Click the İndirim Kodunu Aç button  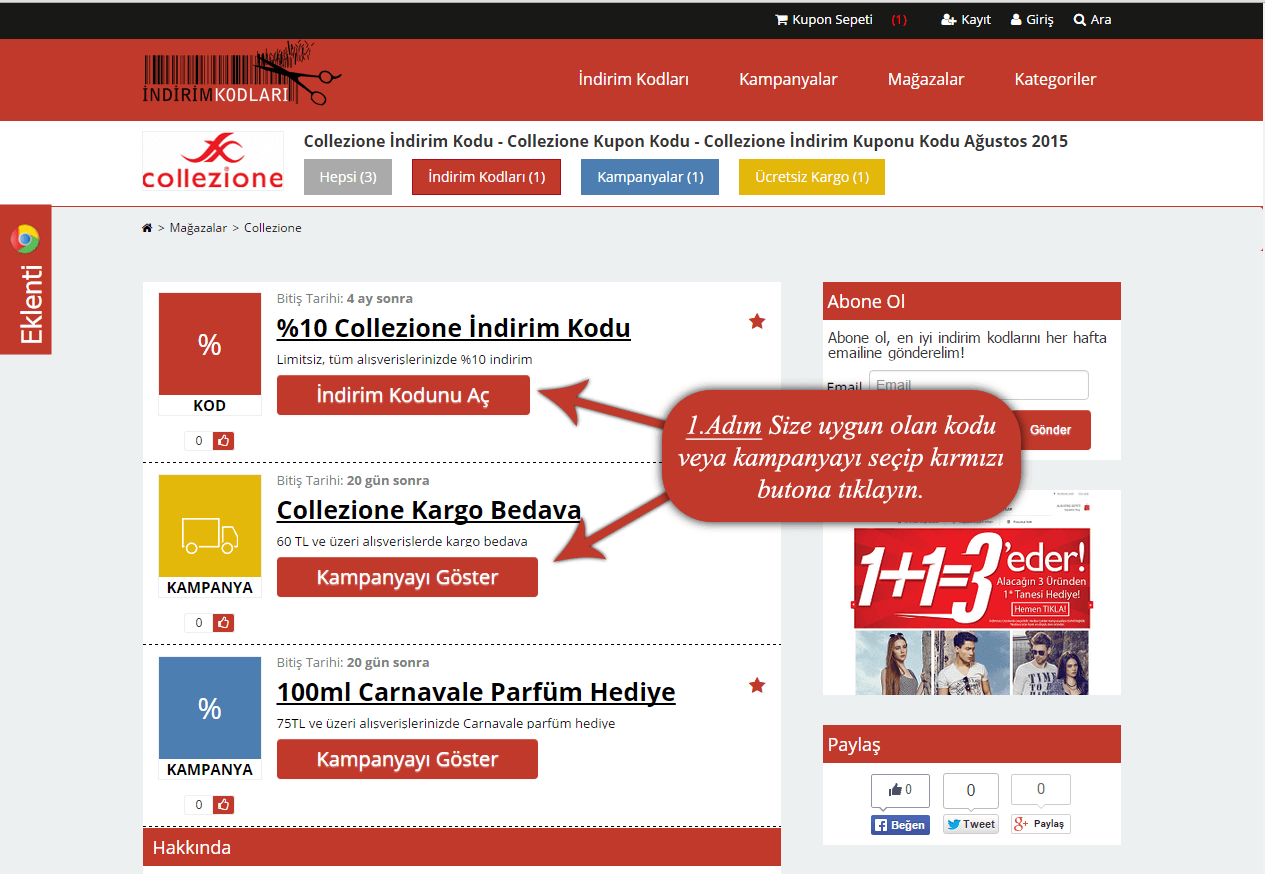[x=403, y=395]
